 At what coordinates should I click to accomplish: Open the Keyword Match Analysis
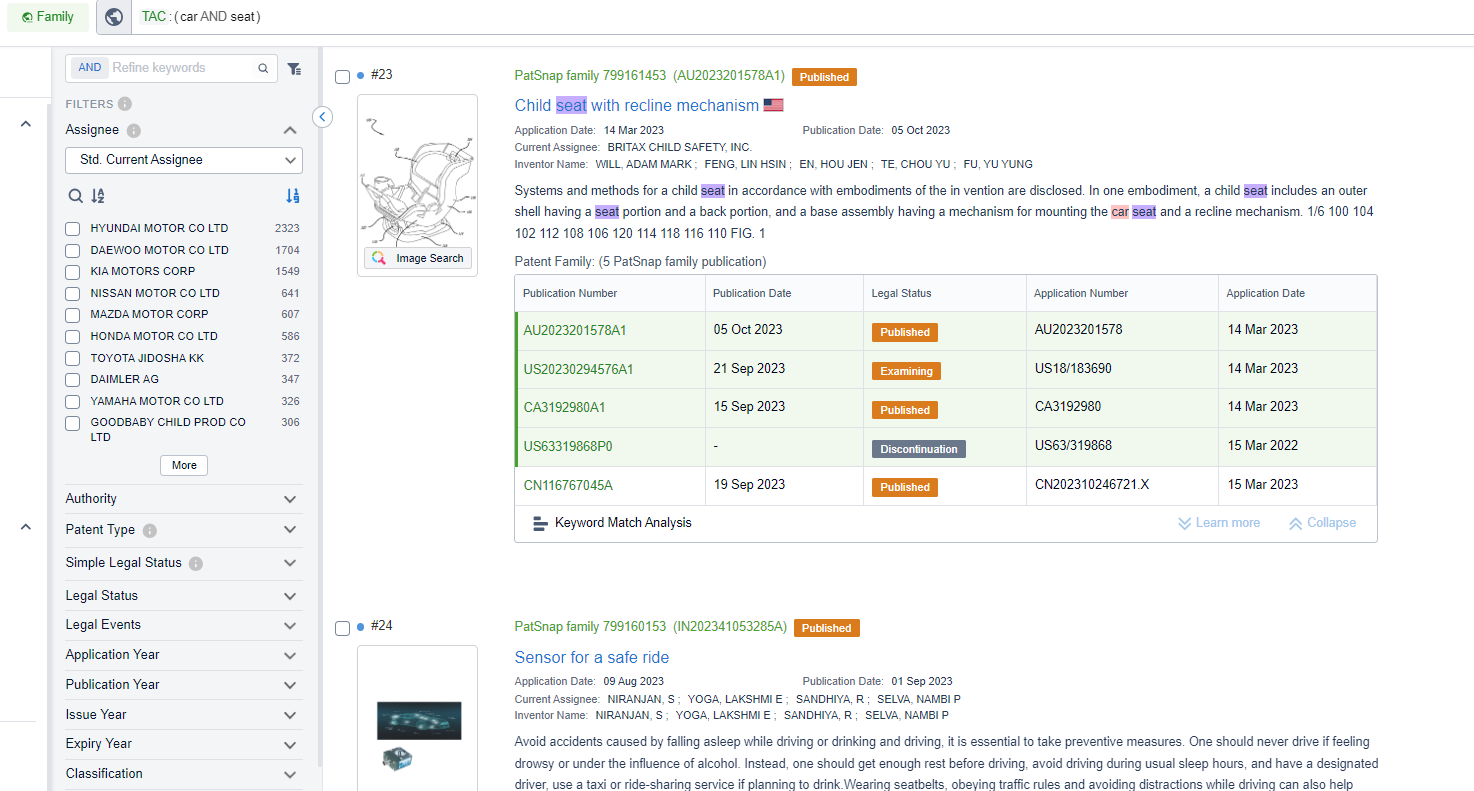tap(612, 523)
